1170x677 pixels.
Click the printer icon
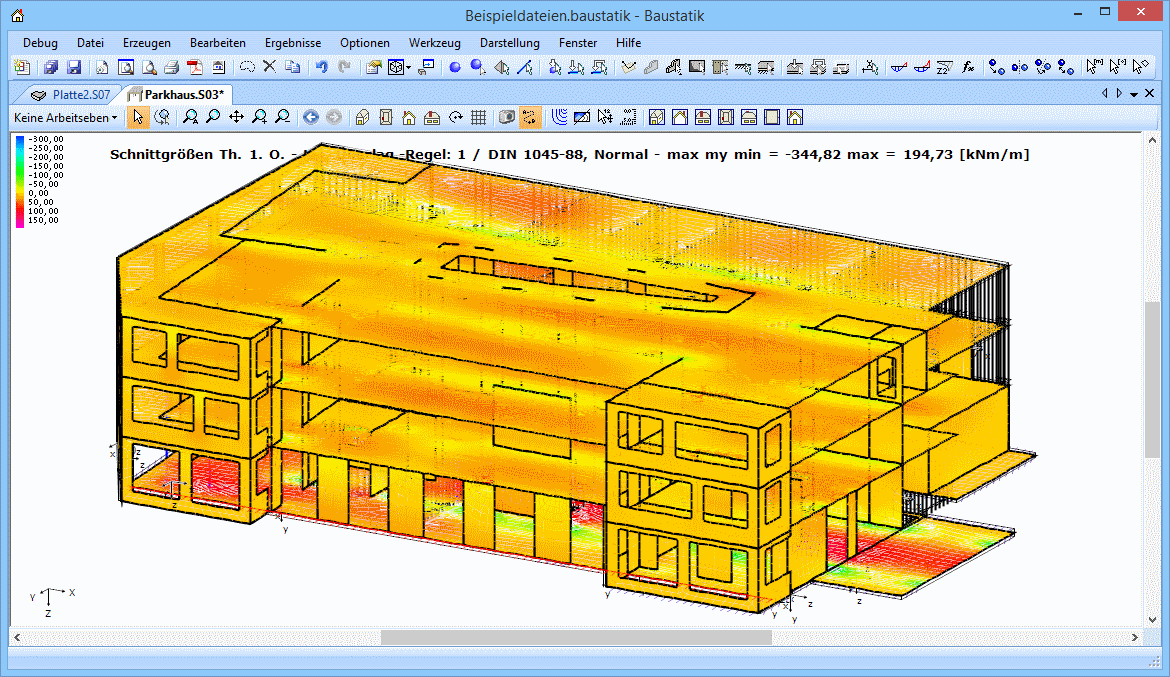[172, 67]
